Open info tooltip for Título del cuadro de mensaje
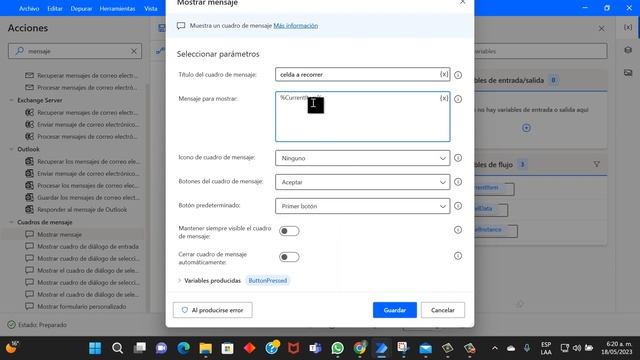The height and width of the screenshot is (360, 640). click(x=458, y=75)
